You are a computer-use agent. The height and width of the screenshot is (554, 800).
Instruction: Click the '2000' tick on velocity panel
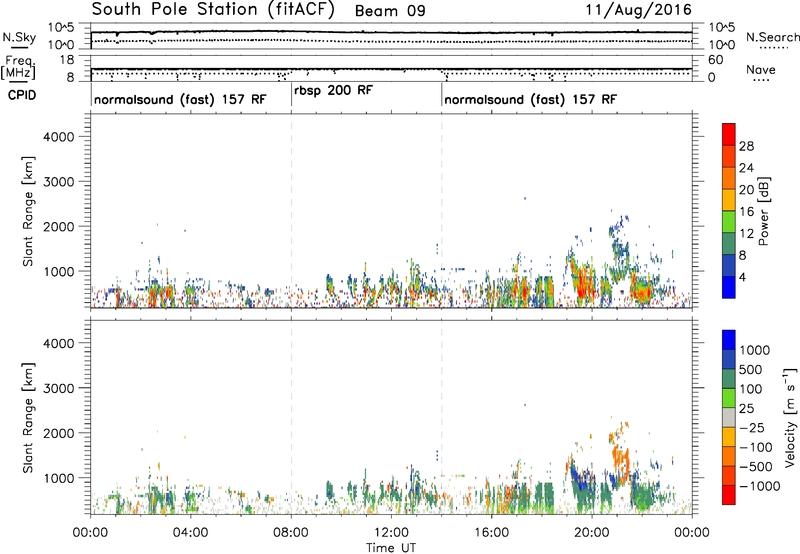(x=59, y=433)
